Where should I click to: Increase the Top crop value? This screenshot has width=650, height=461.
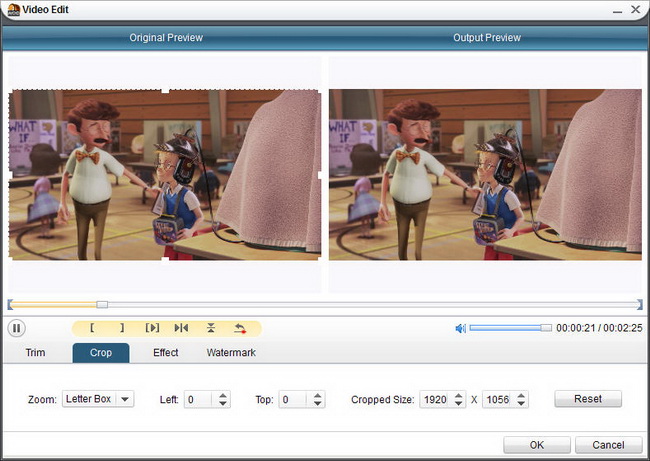click(x=318, y=395)
